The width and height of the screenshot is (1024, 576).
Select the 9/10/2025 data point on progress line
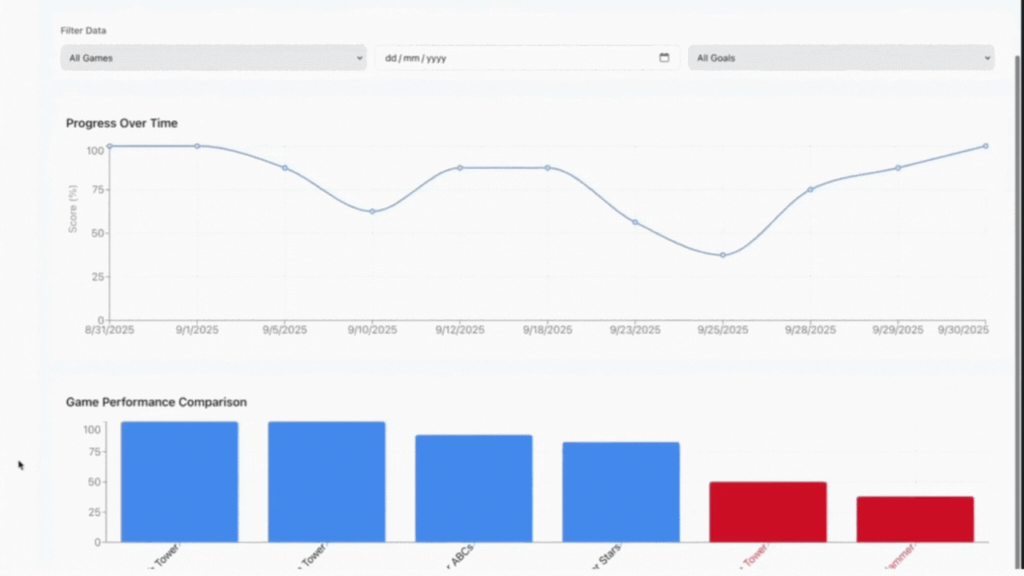(x=372, y=211)
